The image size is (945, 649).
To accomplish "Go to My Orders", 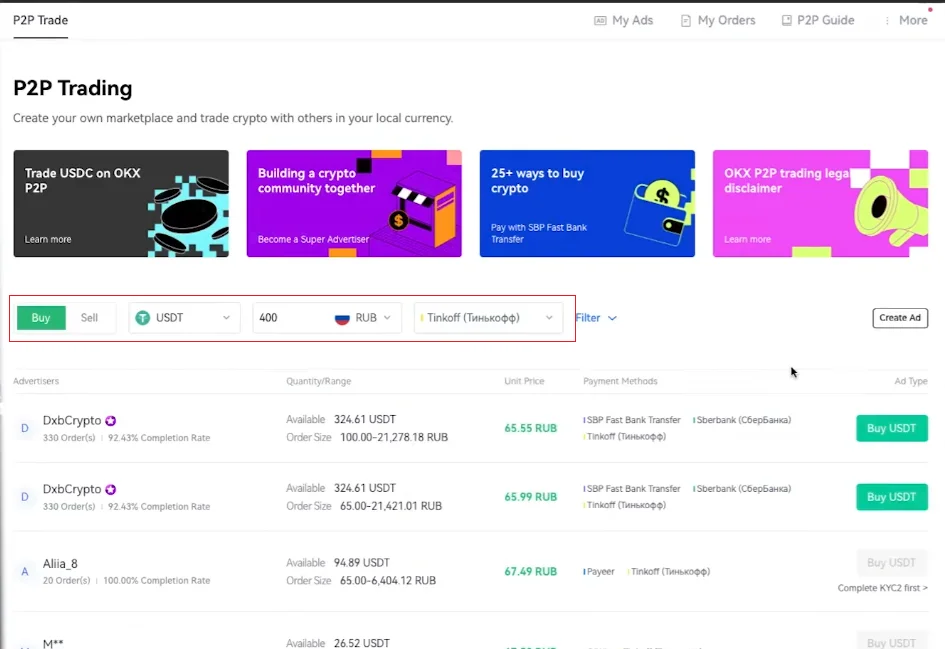I will coord(718,20).
